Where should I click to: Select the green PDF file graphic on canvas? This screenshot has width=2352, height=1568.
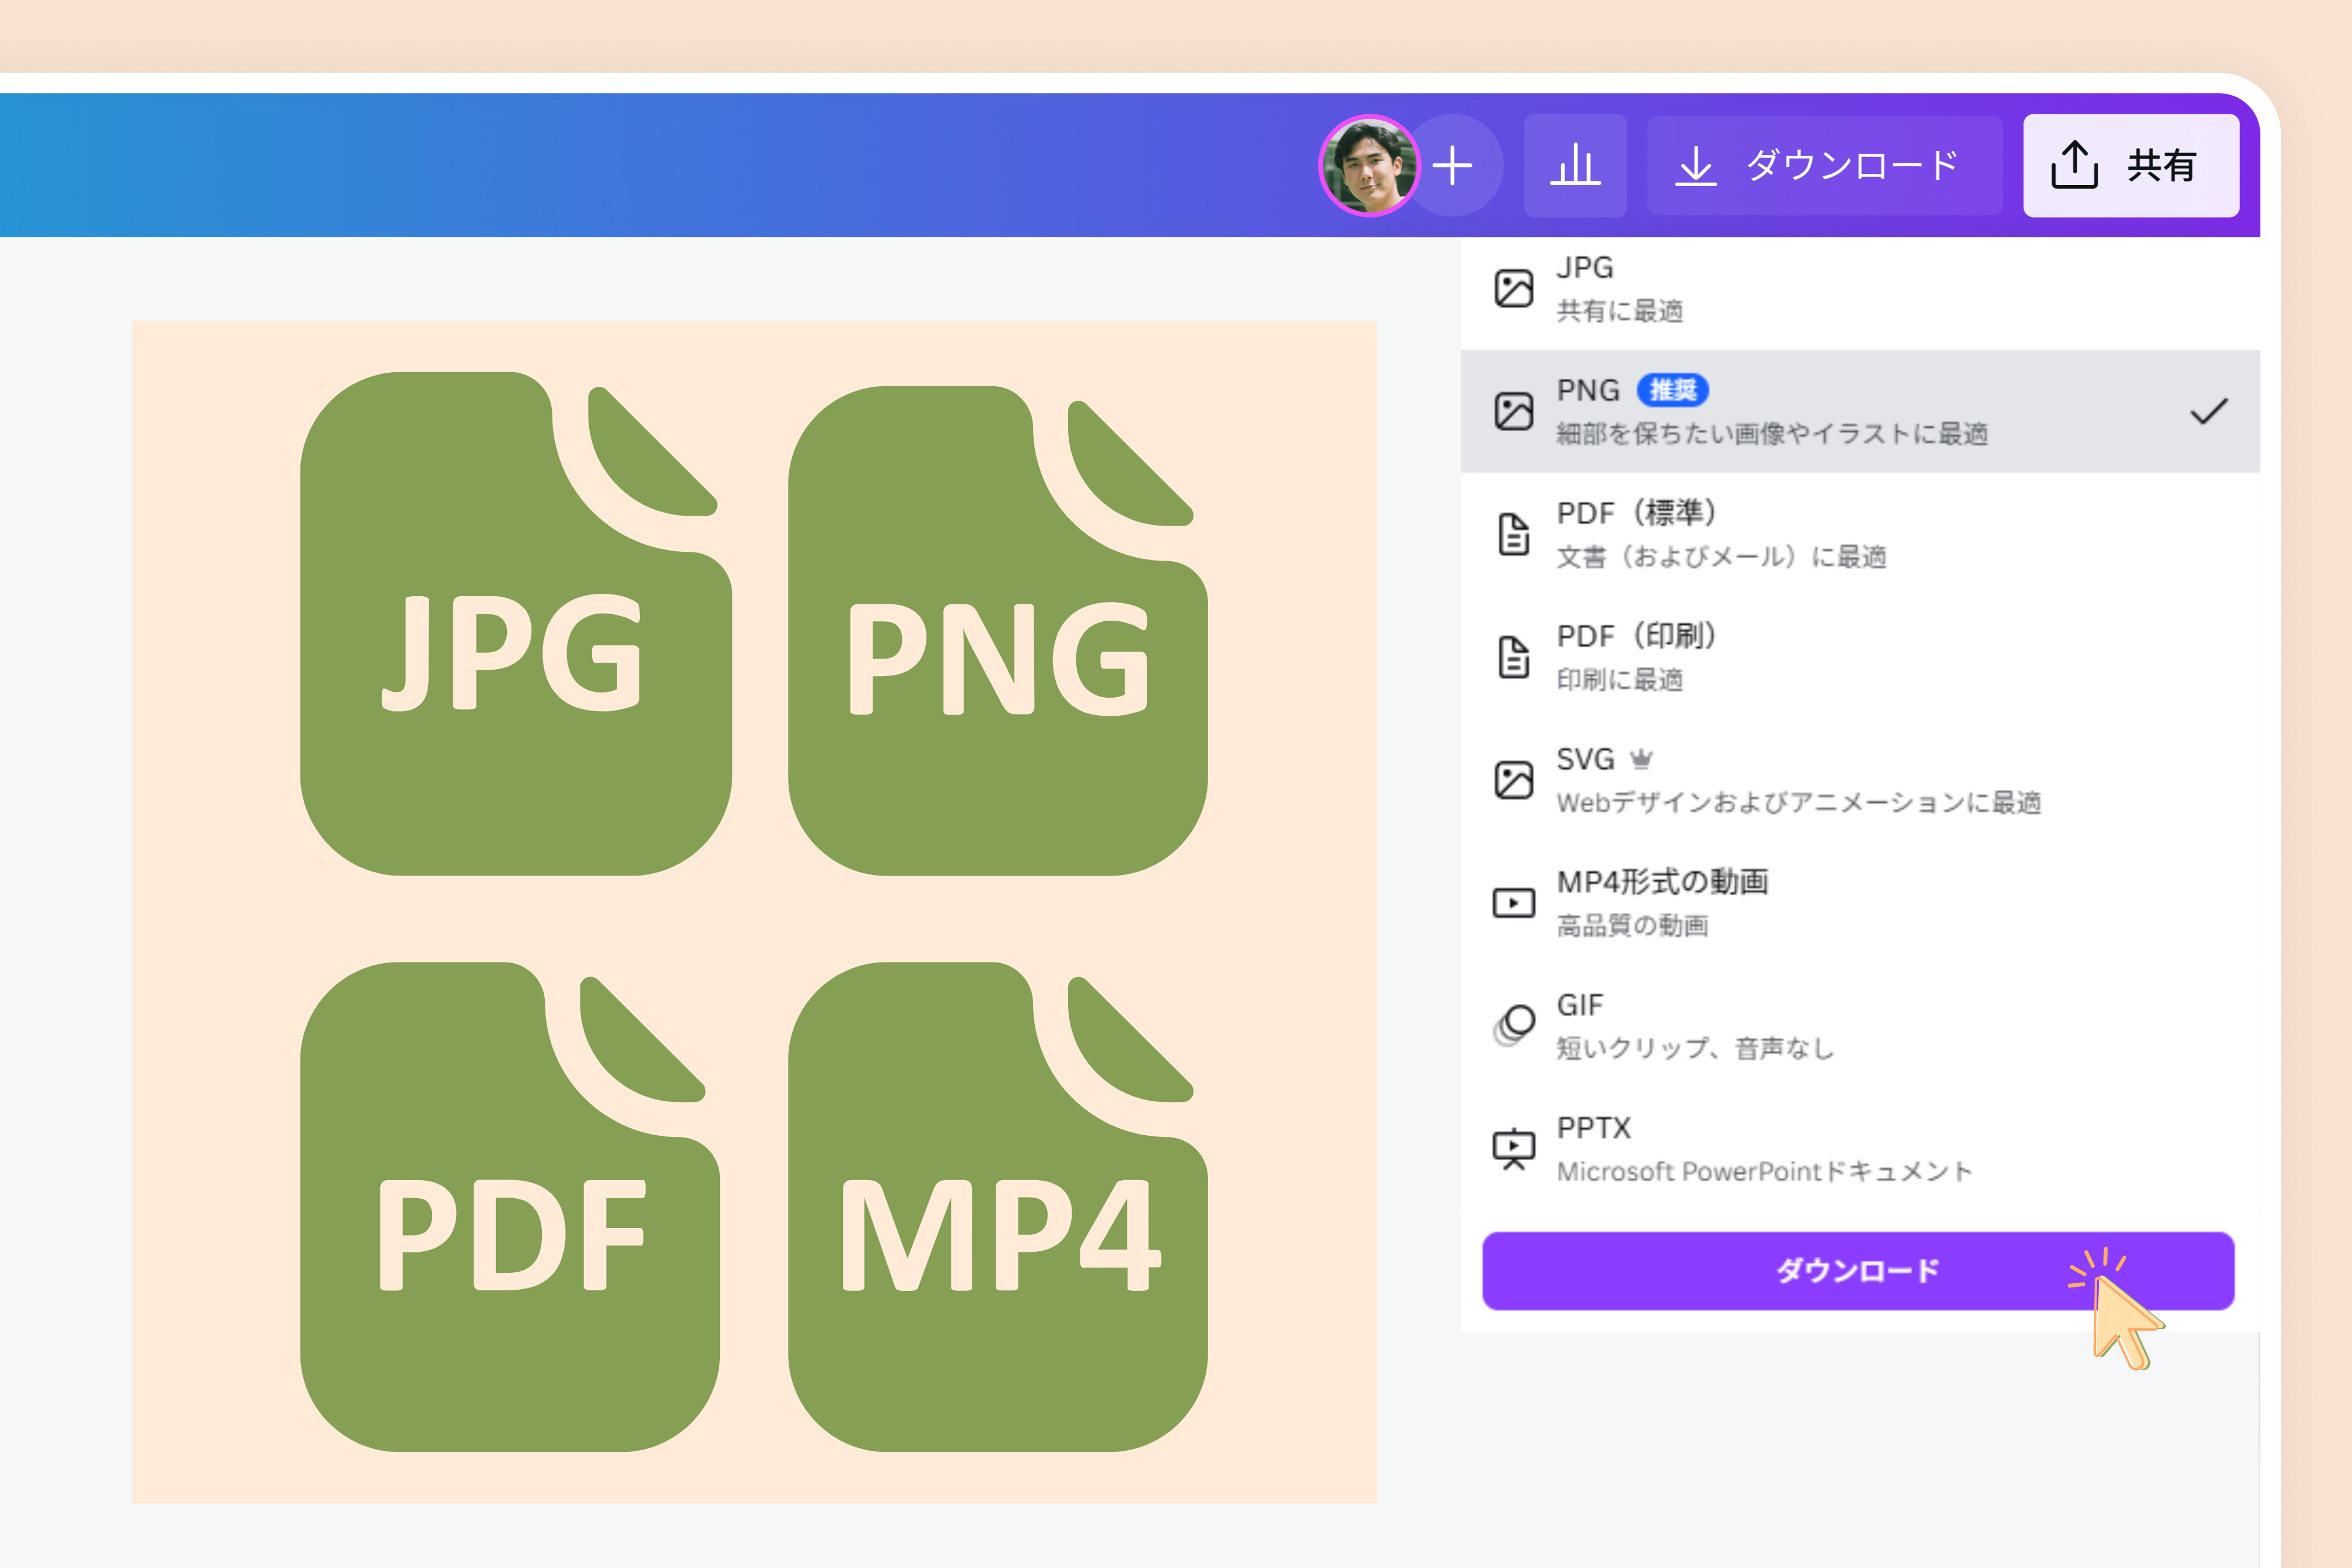pyautogui.click(x=510, y=1207)
